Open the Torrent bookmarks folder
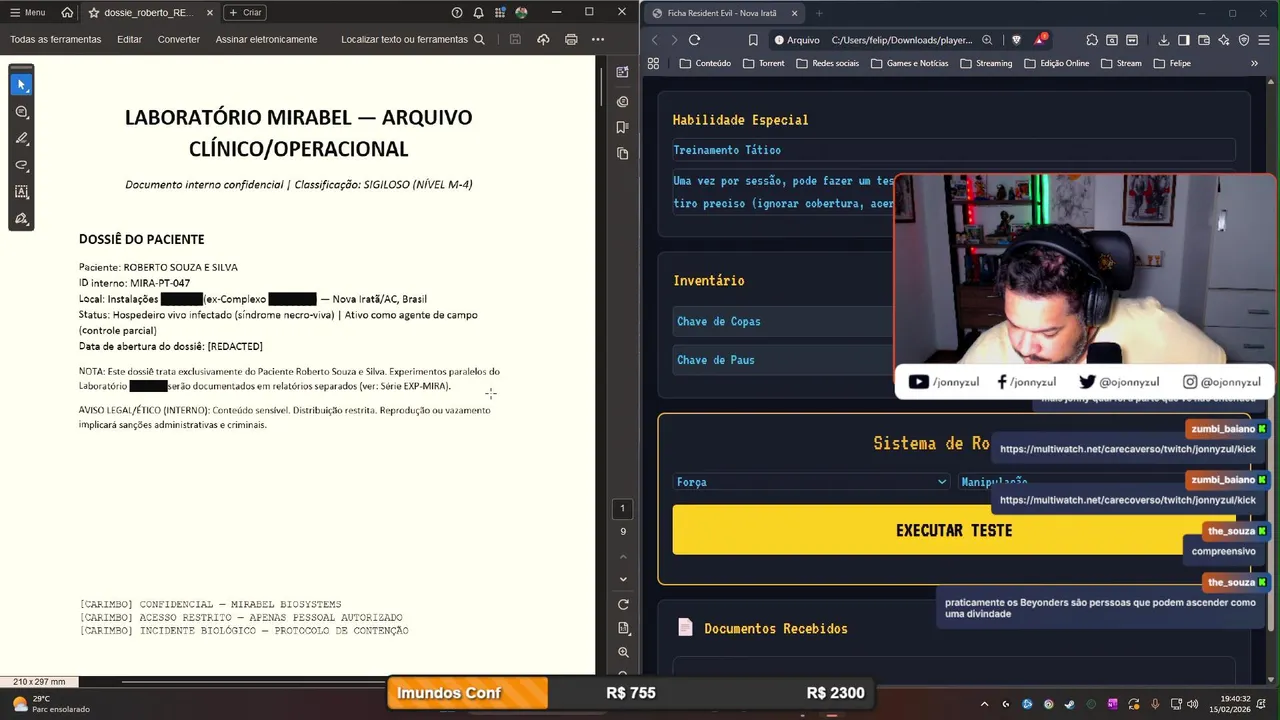 click(x=763, y=63)
